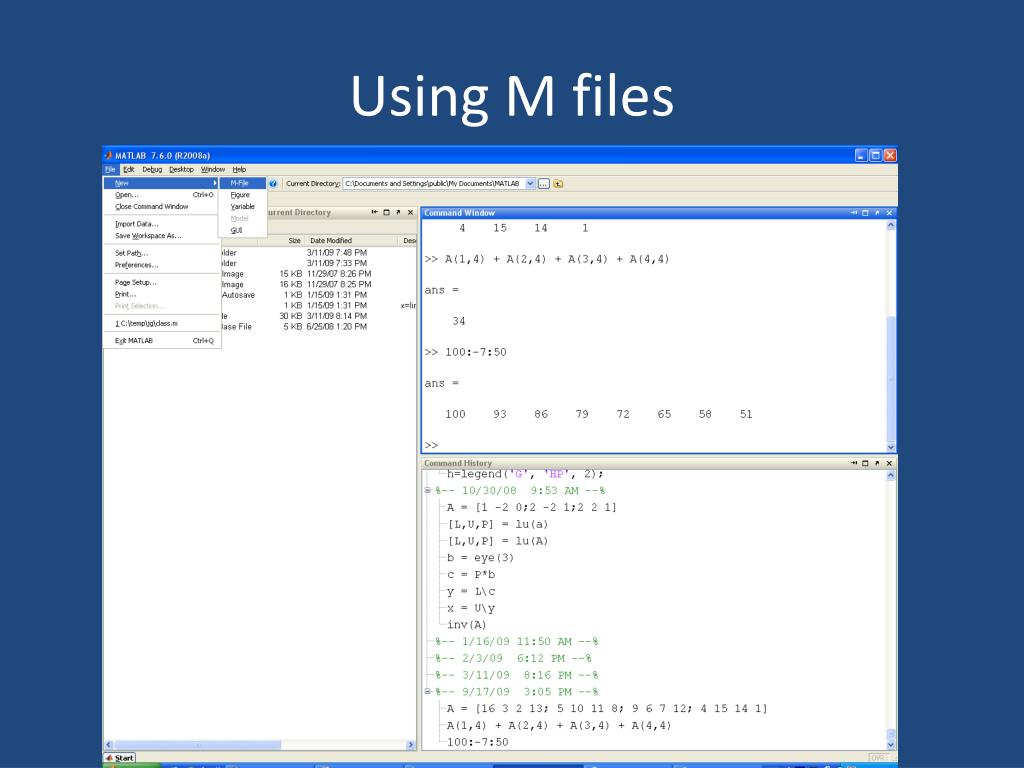This screenshot has width=1024, height=768.
Task: Open the Edit menu
Action: tap(129, 170)
